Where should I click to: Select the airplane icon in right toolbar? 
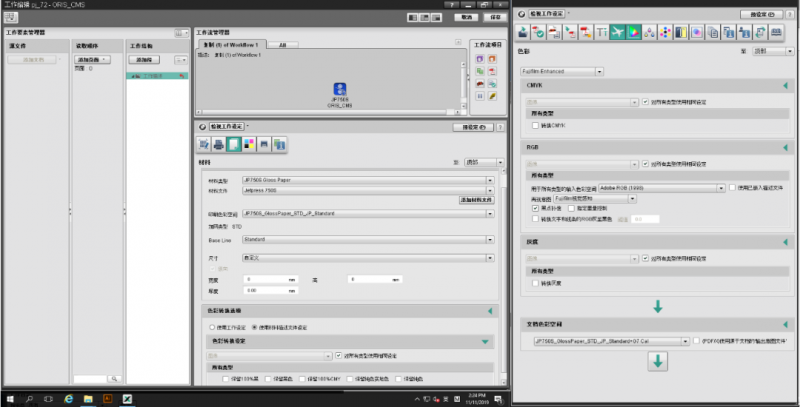(618, 33)
